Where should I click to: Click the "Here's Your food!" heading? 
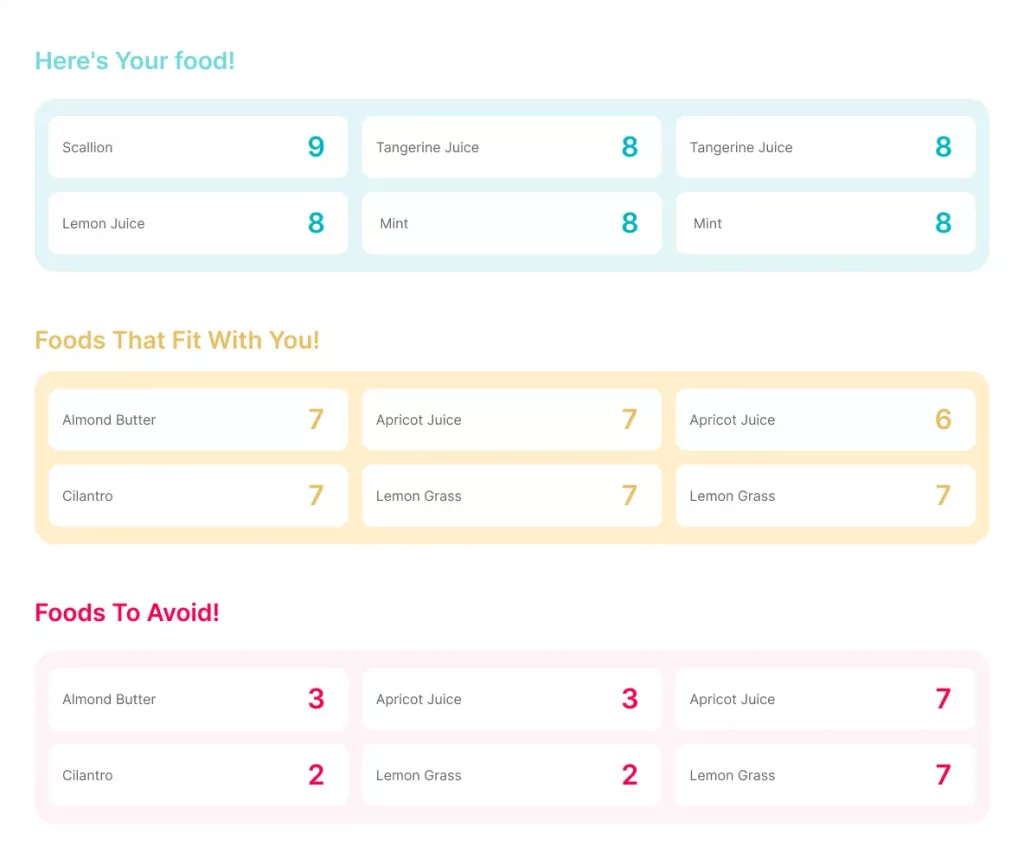pyautogui.click(x=135, y=61)
